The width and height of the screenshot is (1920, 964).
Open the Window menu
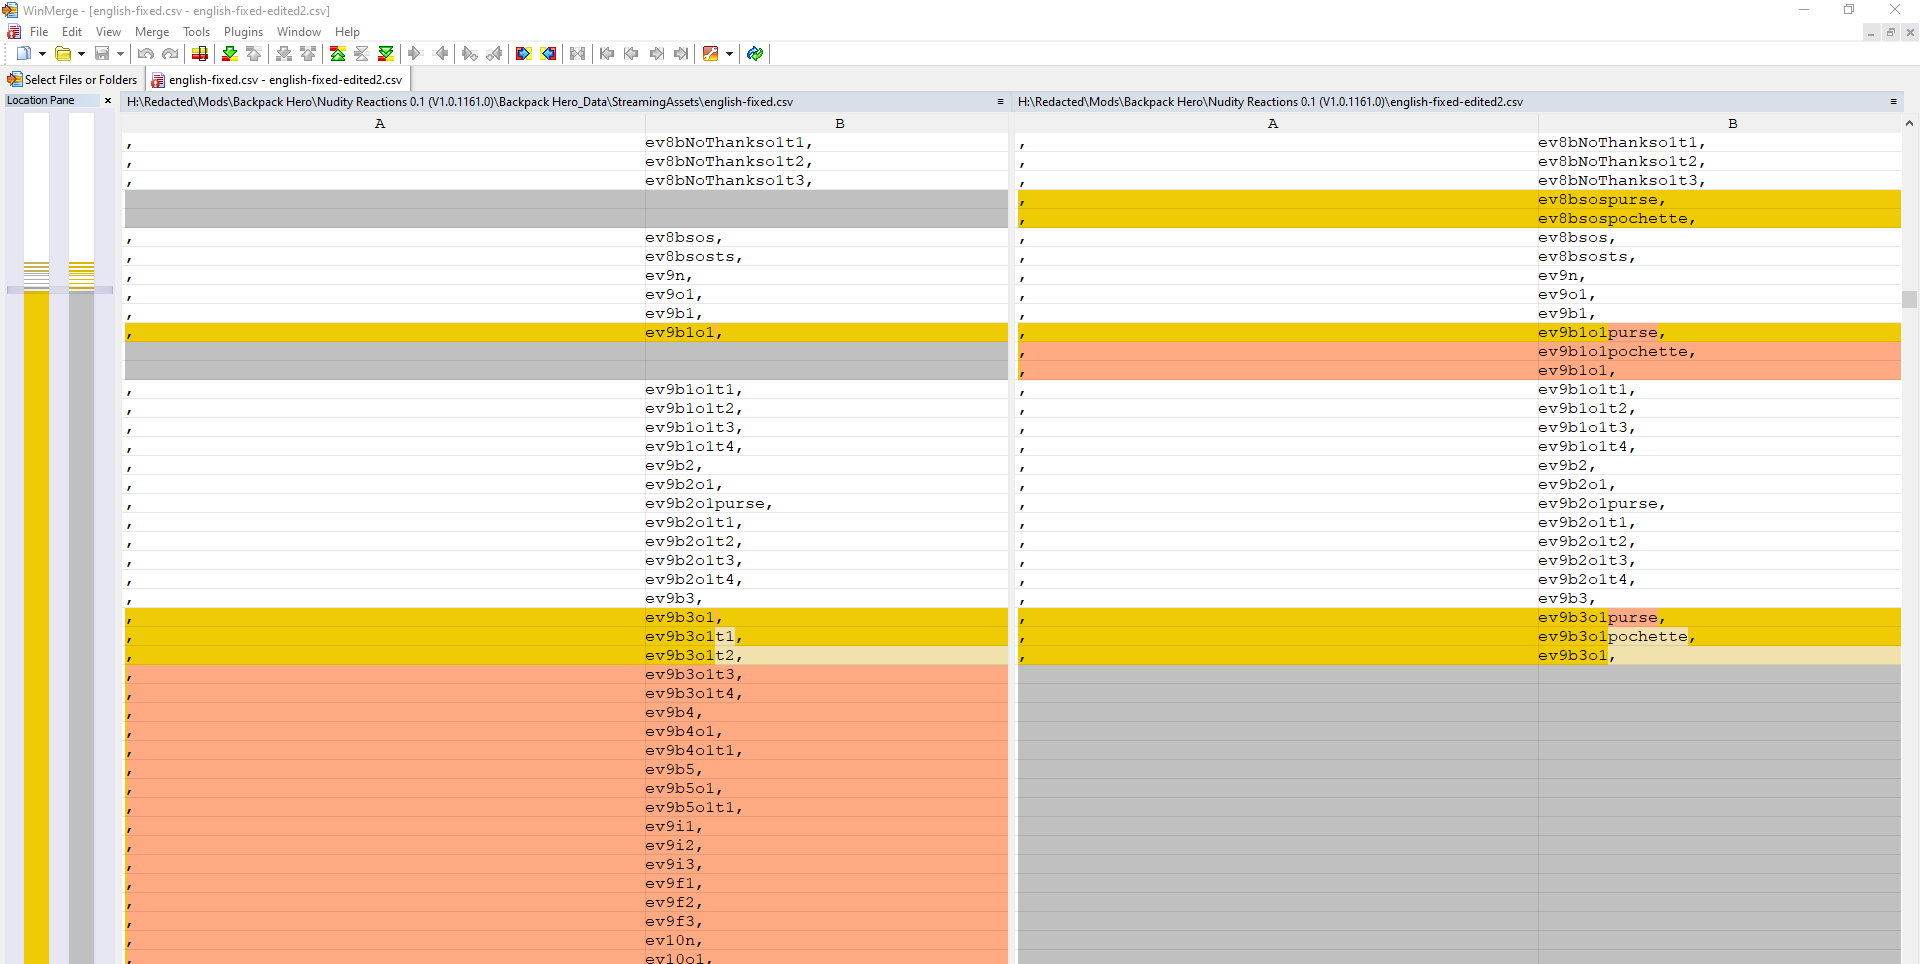299,32
